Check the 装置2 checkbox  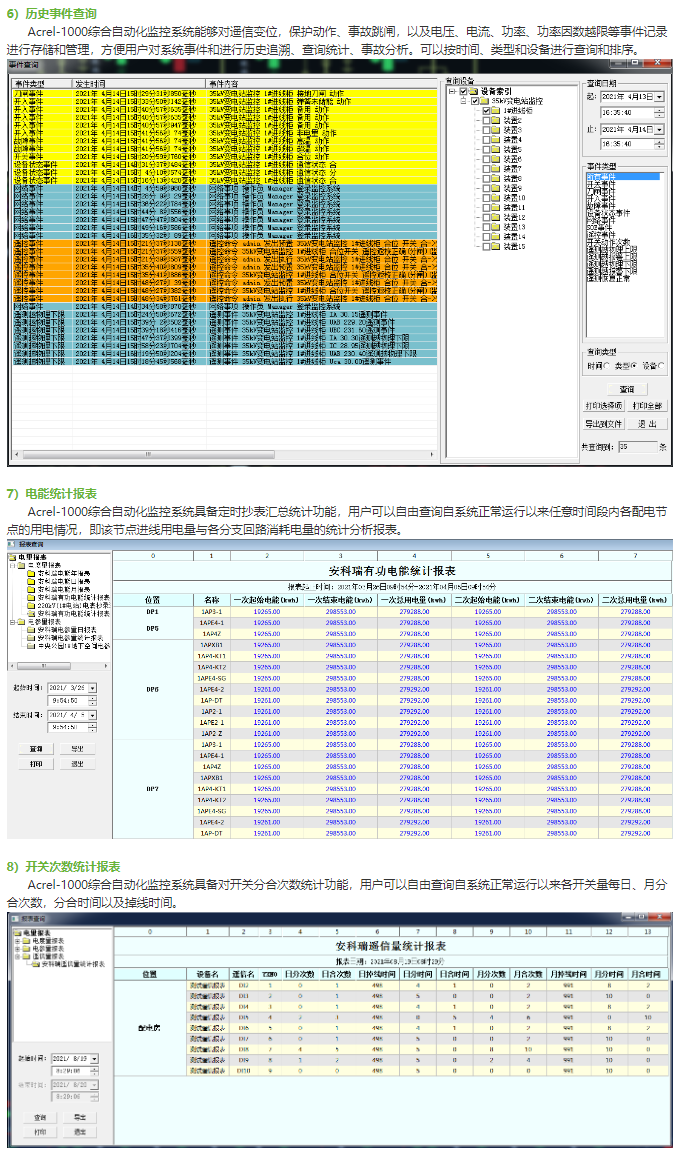(x=486, y=120)
